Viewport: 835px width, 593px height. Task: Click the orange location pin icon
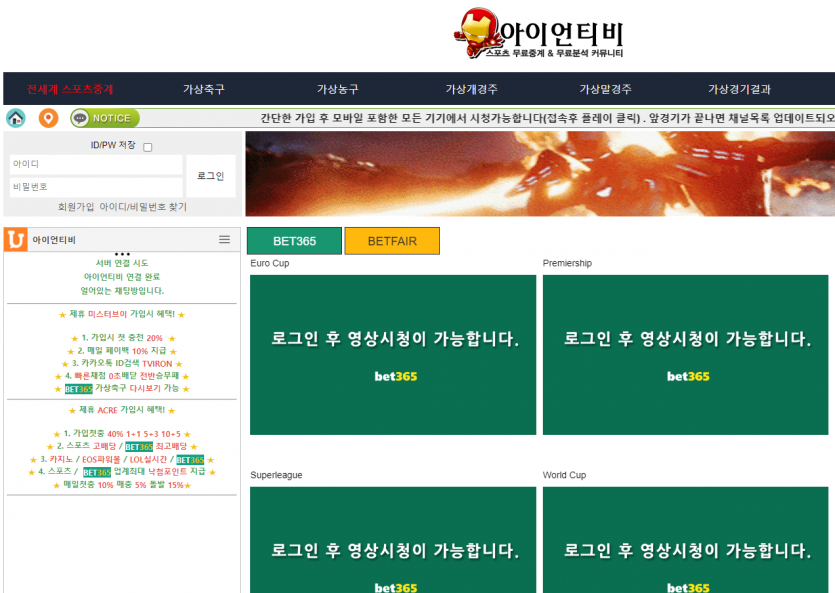pyautogui.click(x=48, y=118)
